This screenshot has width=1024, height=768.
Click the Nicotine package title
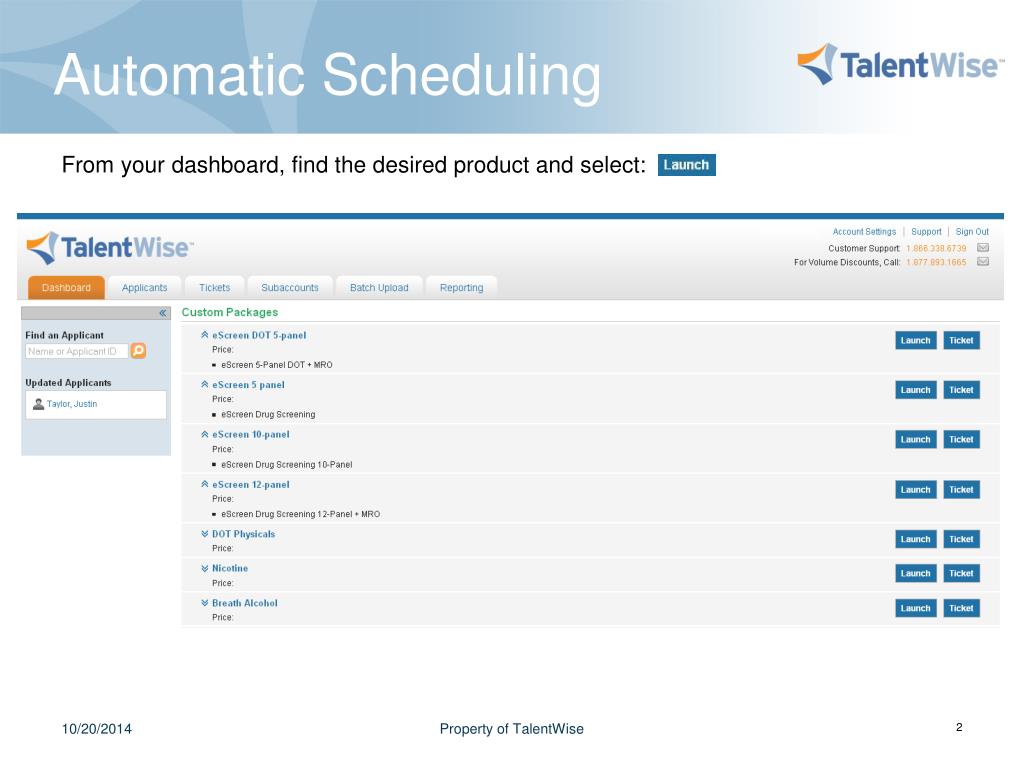pyautogui.click(x=229, y=568)
